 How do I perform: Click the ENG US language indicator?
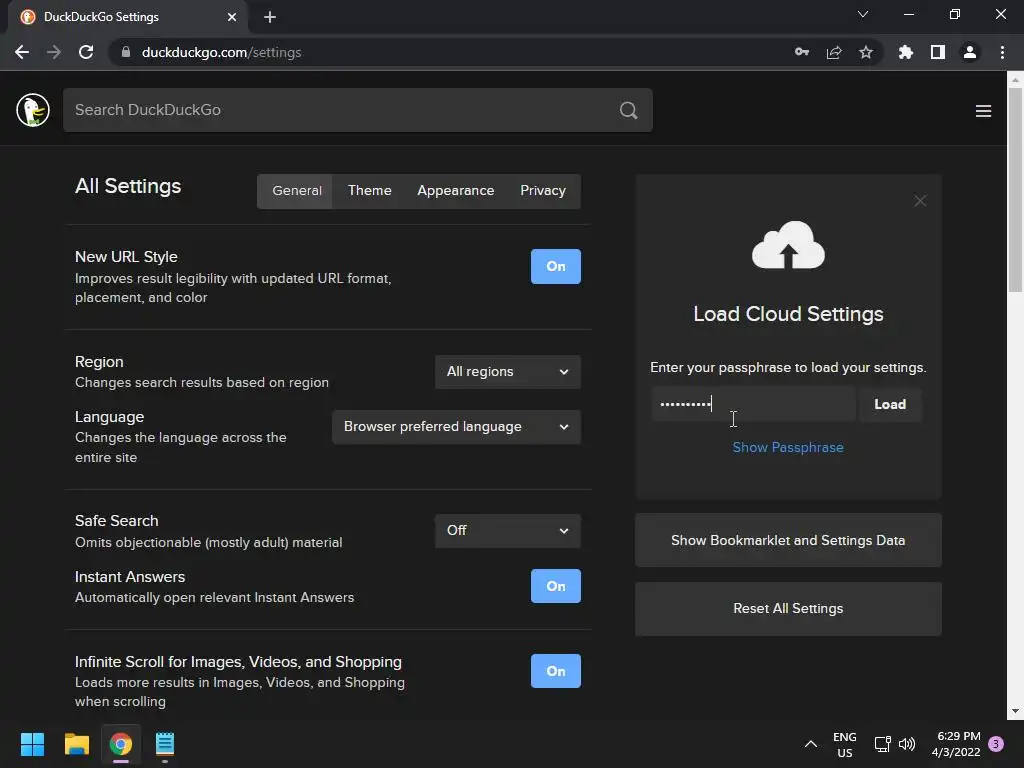tap(844, 744)
